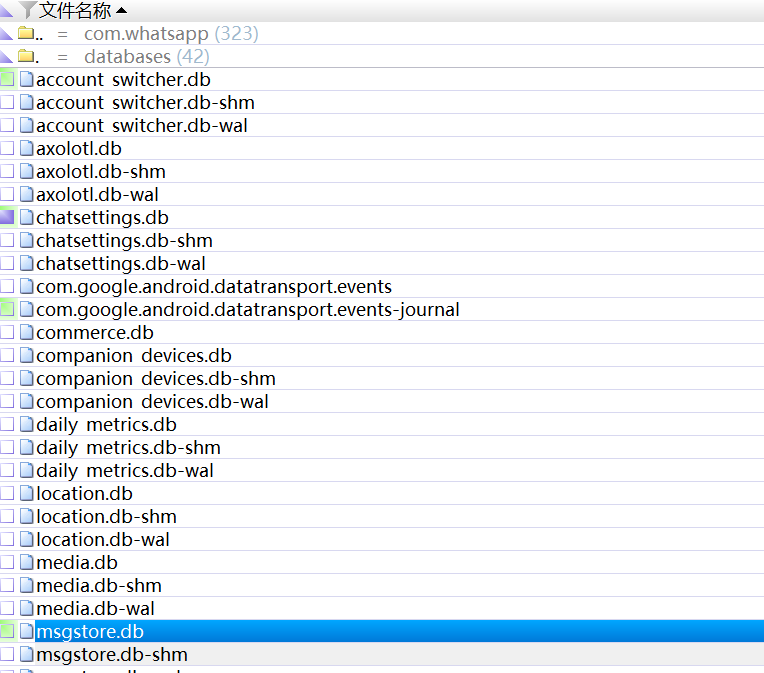Select file name daily_metrics.db-wal
The width and height of the screenshot is (764, 673).
(x=125, y=470)
